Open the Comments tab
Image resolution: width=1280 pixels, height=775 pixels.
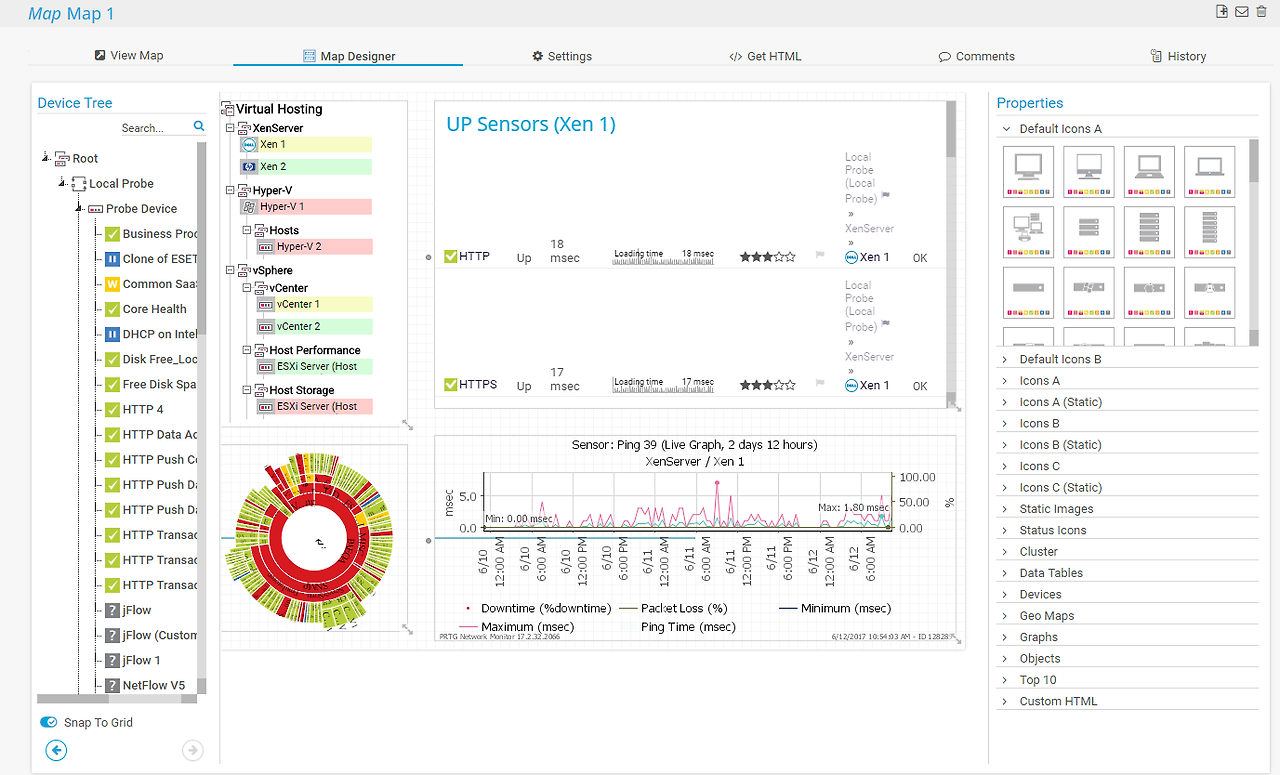977,57
